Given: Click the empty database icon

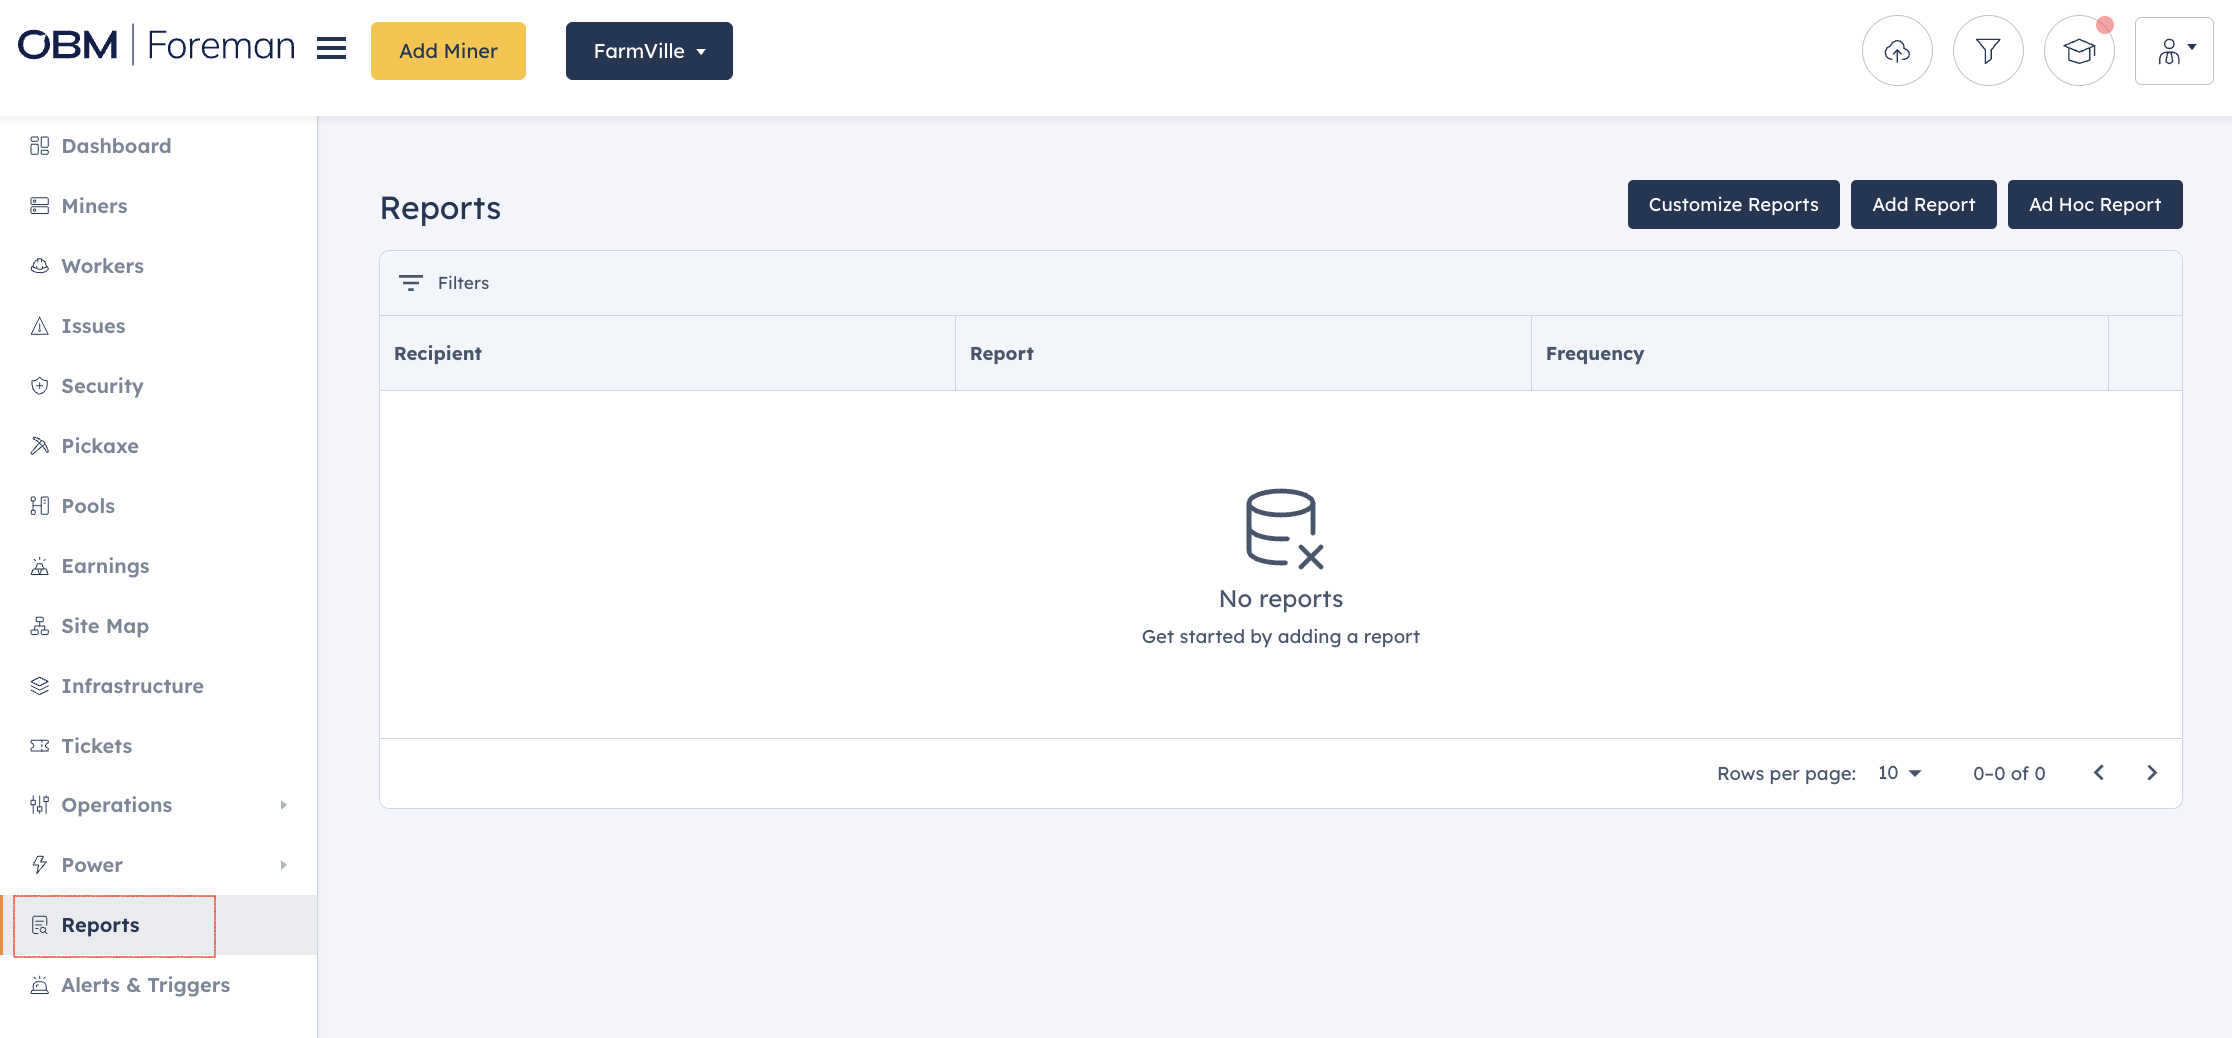Looking at the screenshot, I should click(1284, 529).
